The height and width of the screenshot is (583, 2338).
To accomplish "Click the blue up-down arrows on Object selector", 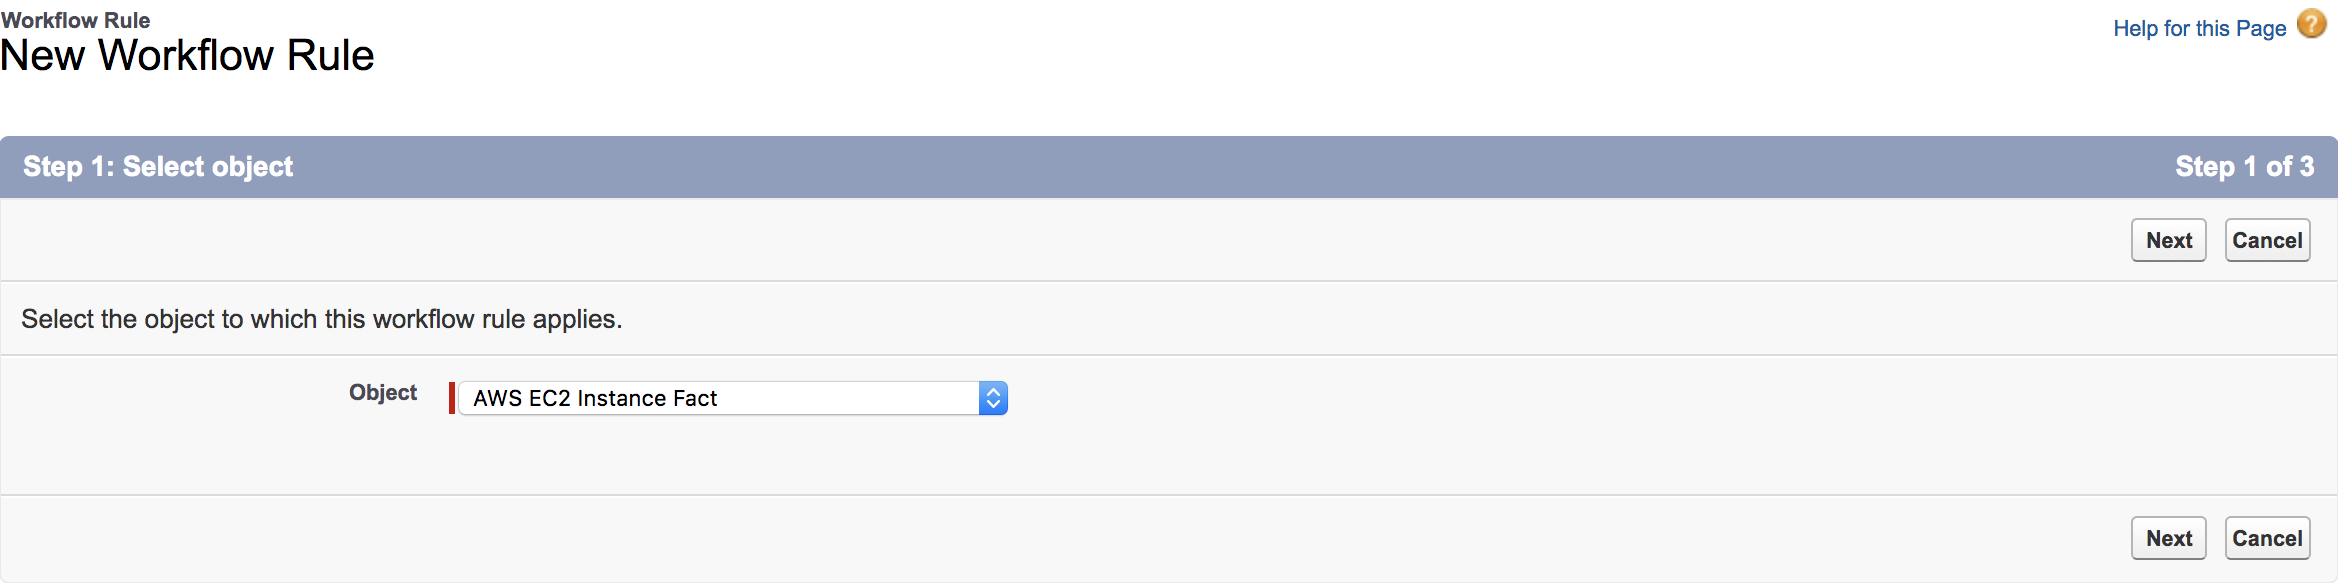I will (x=993, y=398).
